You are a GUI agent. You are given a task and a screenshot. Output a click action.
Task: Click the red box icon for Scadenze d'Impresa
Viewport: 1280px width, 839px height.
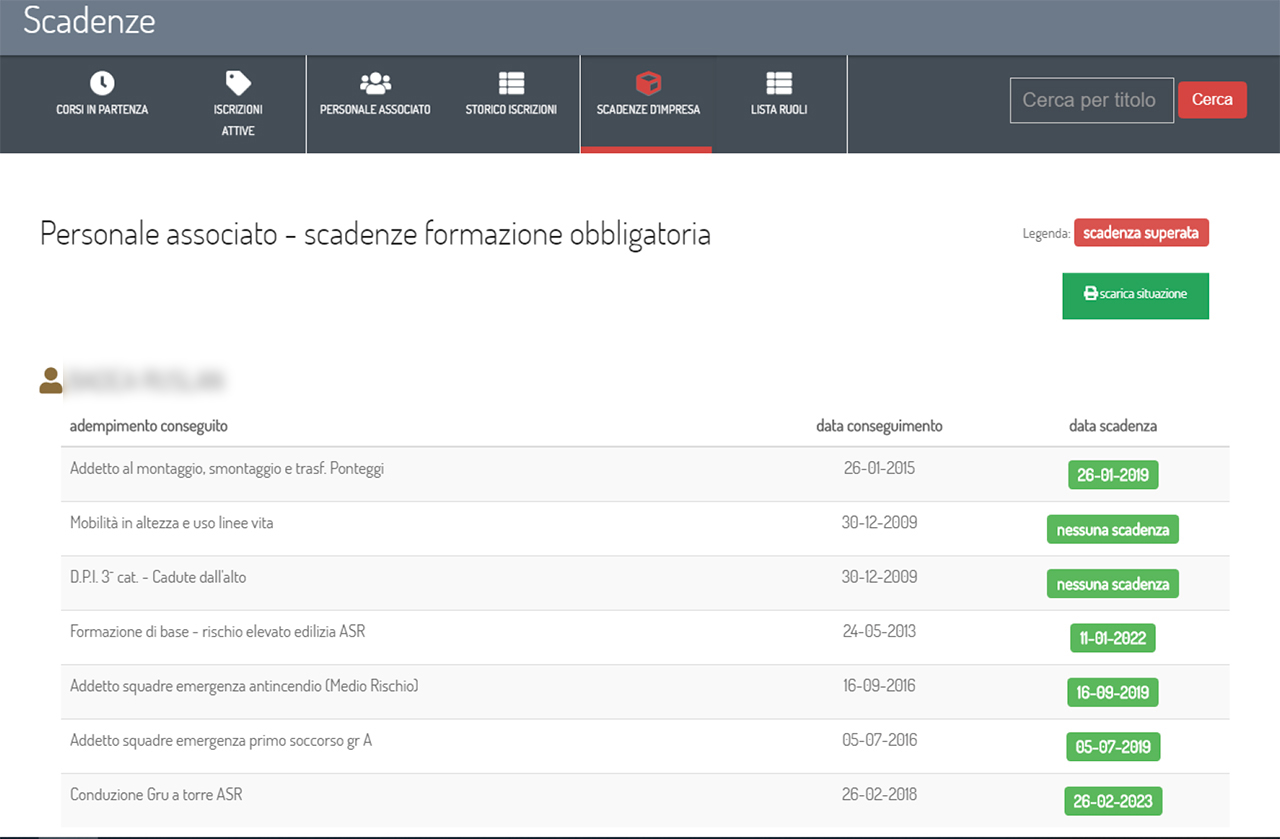648,83
